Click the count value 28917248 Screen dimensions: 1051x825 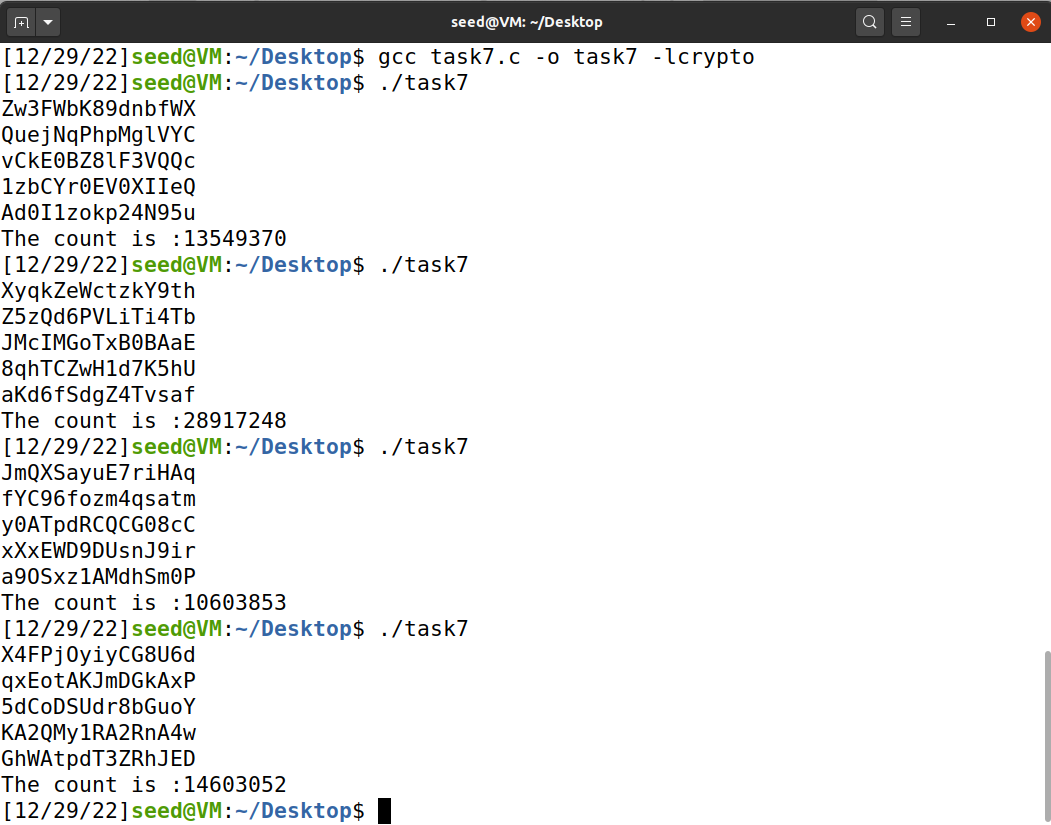(x=235, y=421)
